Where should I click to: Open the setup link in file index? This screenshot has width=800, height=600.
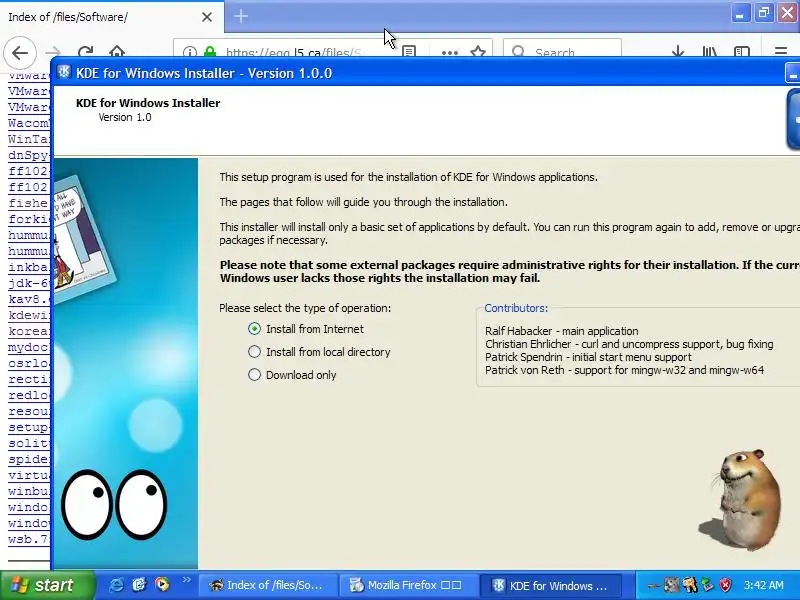click(x=29, y=427)
